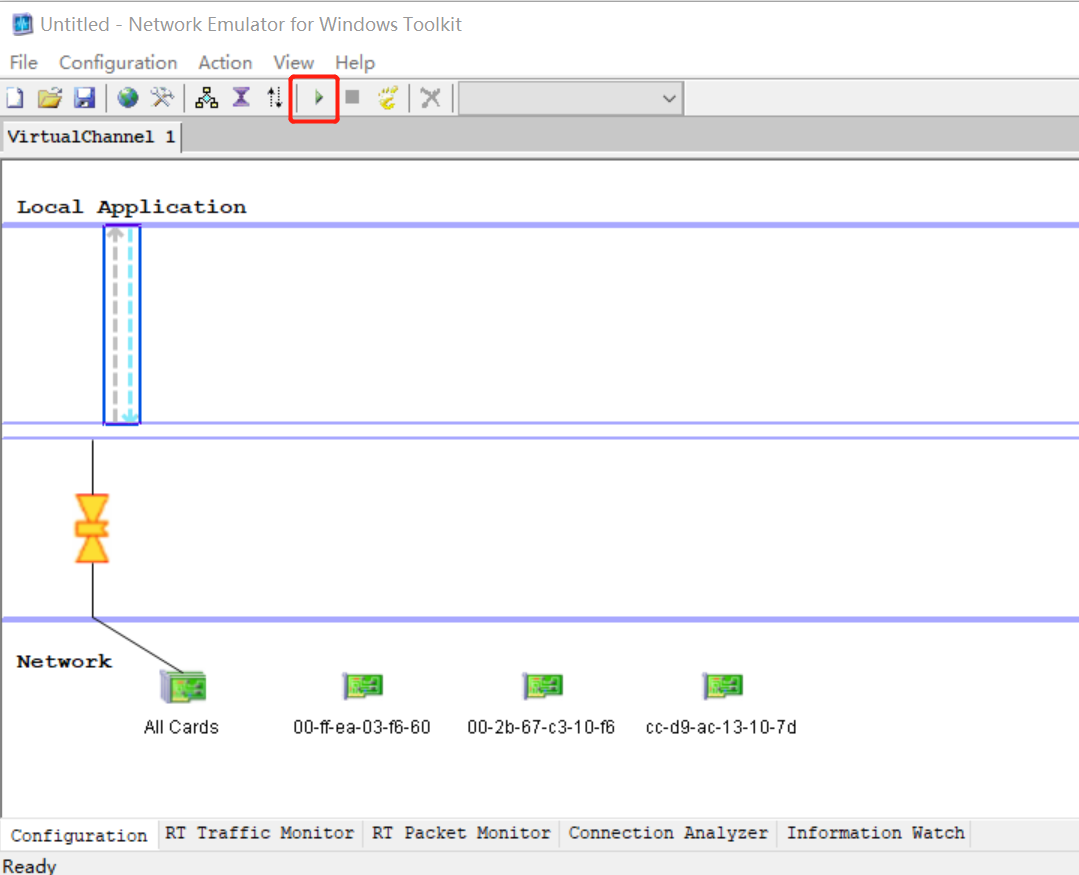Select the All Cards network adapter icon
Image resolution: width=1079 pixels, height=875 pixels.
click(x=182, y=686)
